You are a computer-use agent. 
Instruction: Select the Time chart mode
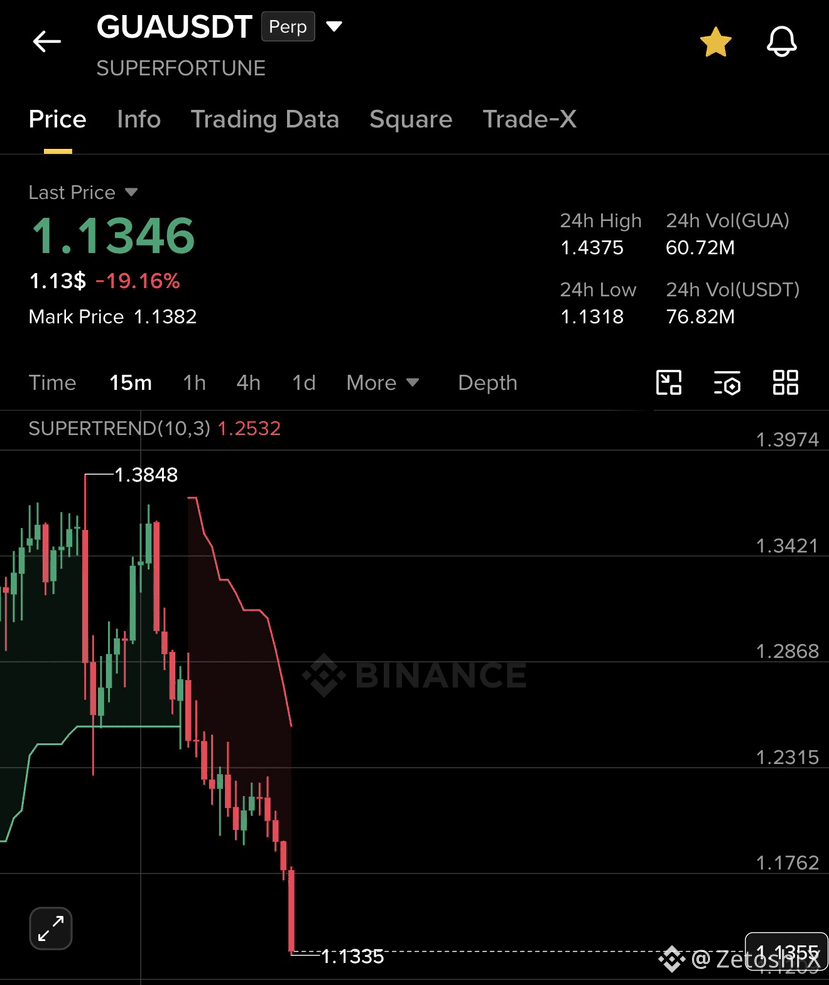pyautogui.click(x=52, y=383)
